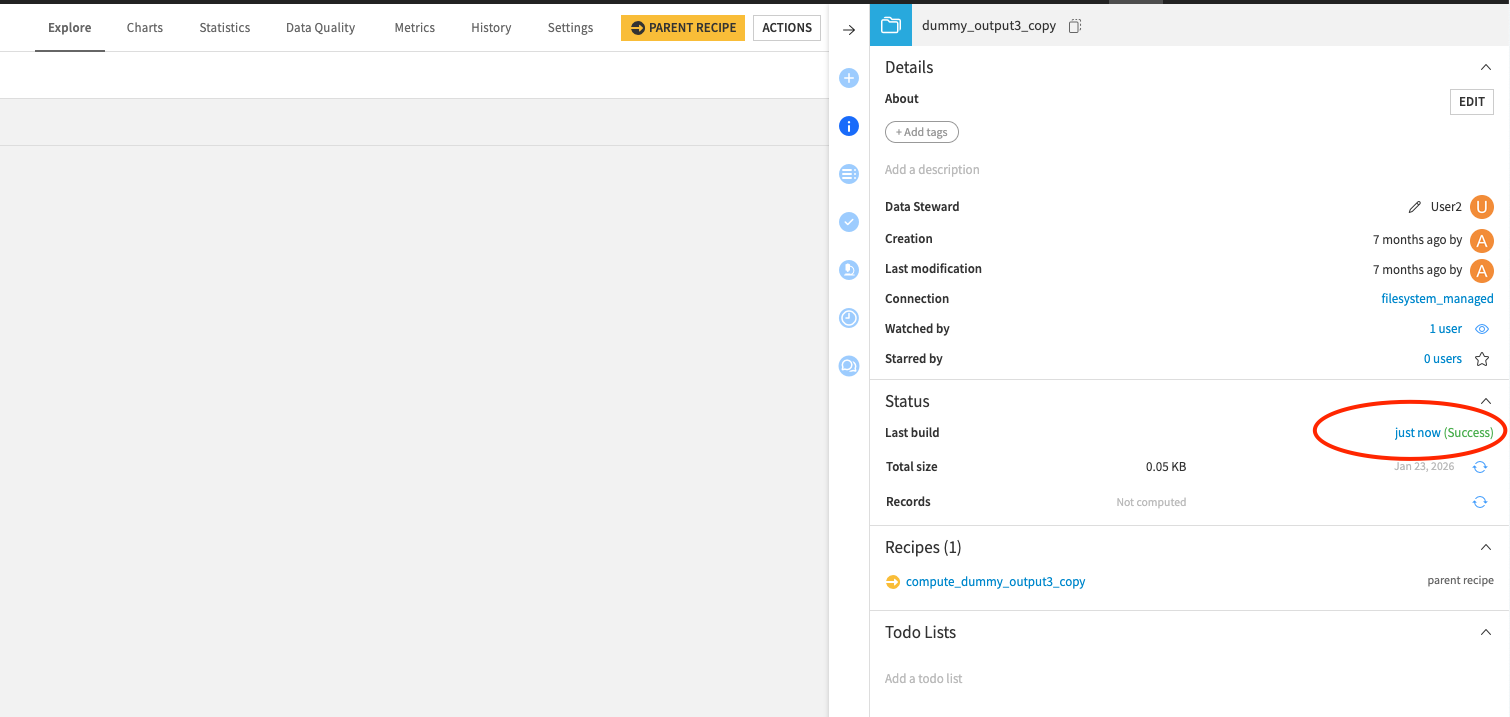
Task: Open the Lab flask sidebar icon
Action: point(849,270)
